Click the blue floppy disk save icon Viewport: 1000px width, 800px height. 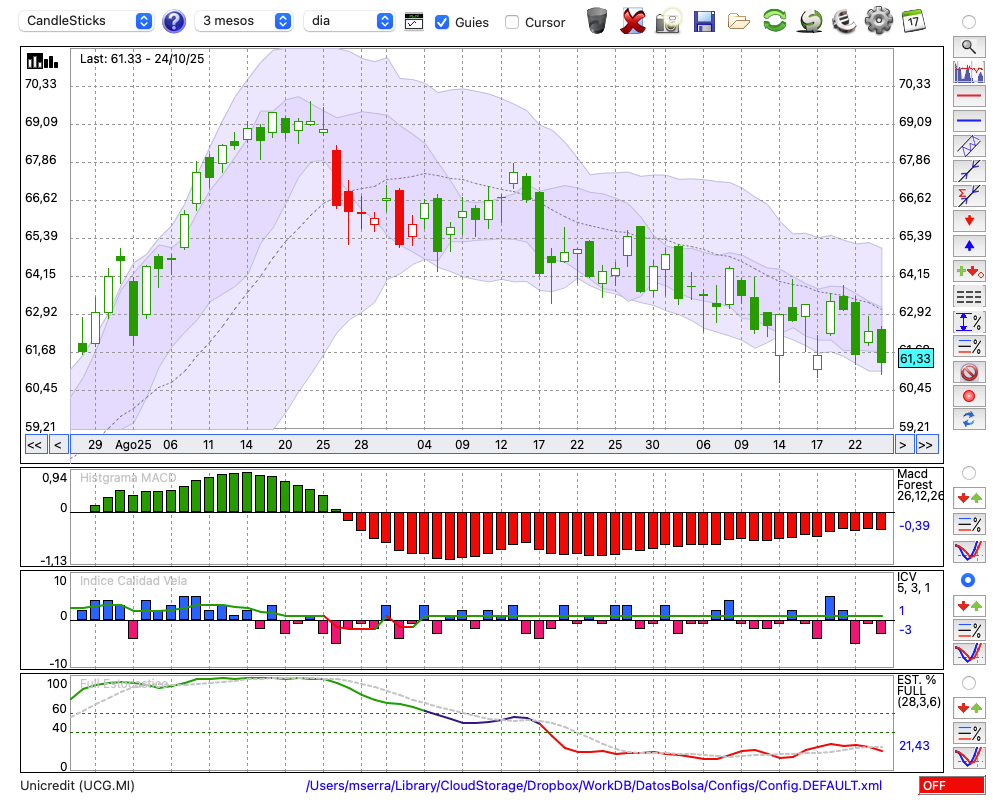tap(704, 22)
